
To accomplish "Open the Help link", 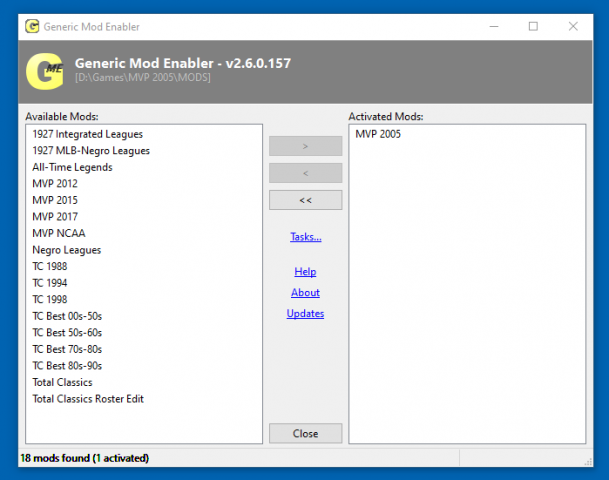I will coord(305,271).
